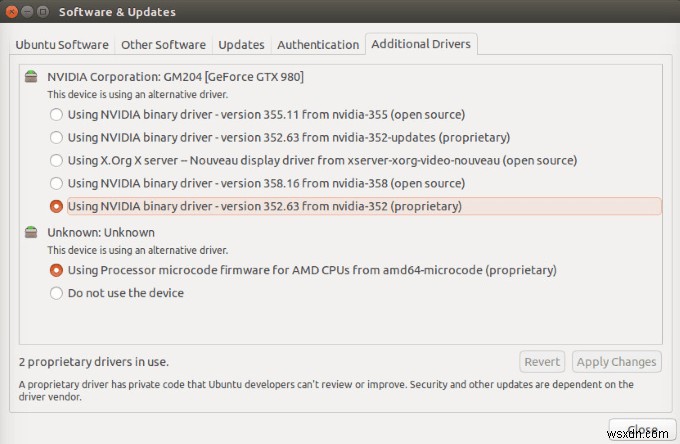This screenshot has width=680, height=444.
Task: Click the Unknown: Unknown device title
Action: click(101, 232)
